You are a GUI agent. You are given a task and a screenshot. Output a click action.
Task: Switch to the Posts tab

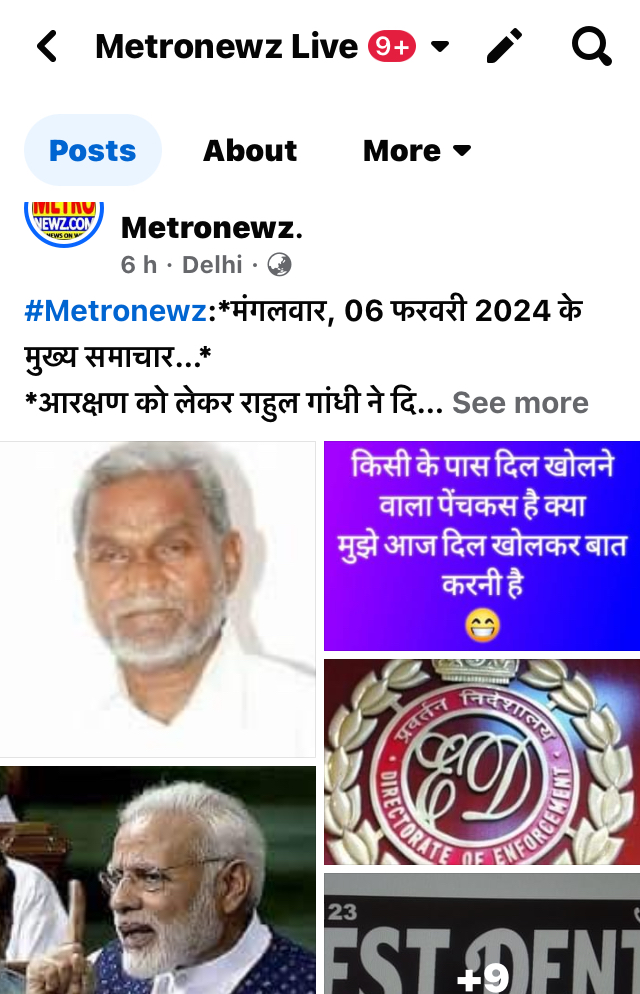pos(93,150)
